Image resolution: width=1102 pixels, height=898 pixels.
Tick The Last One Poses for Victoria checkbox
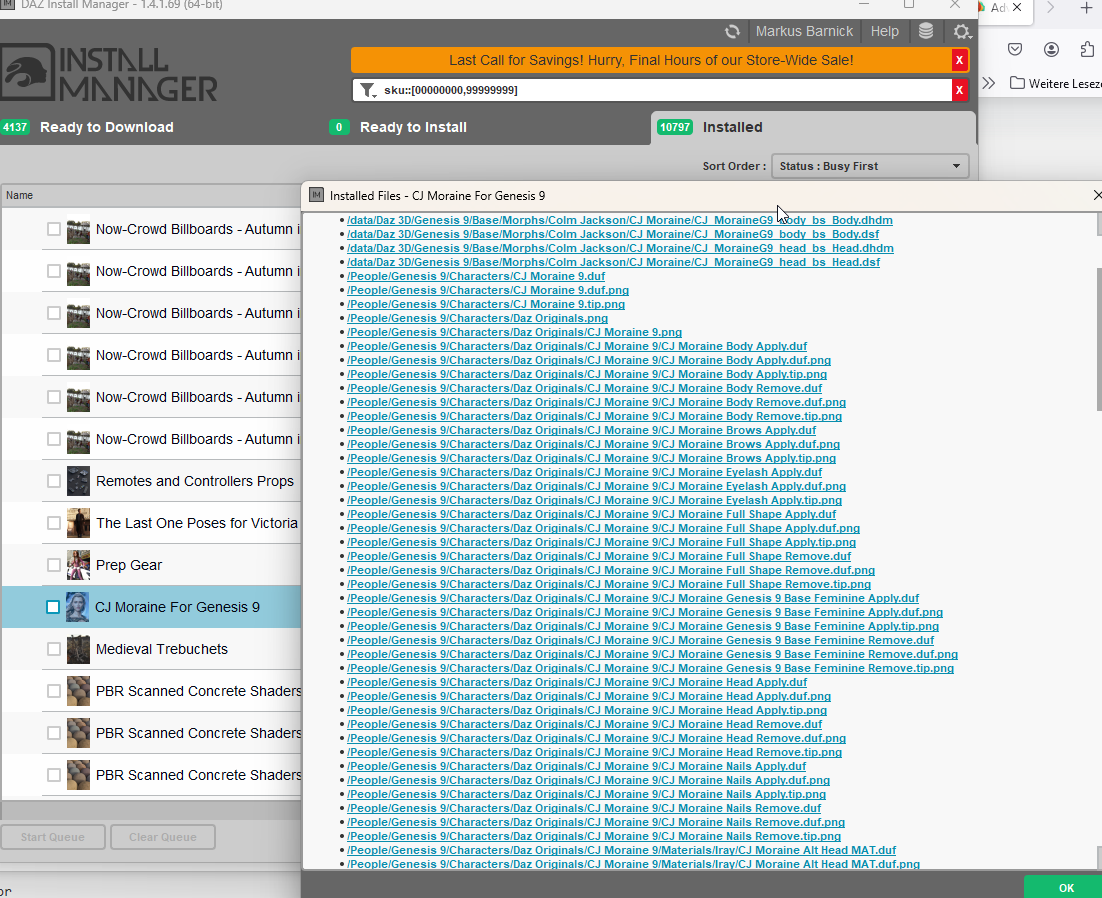point(53,523)
